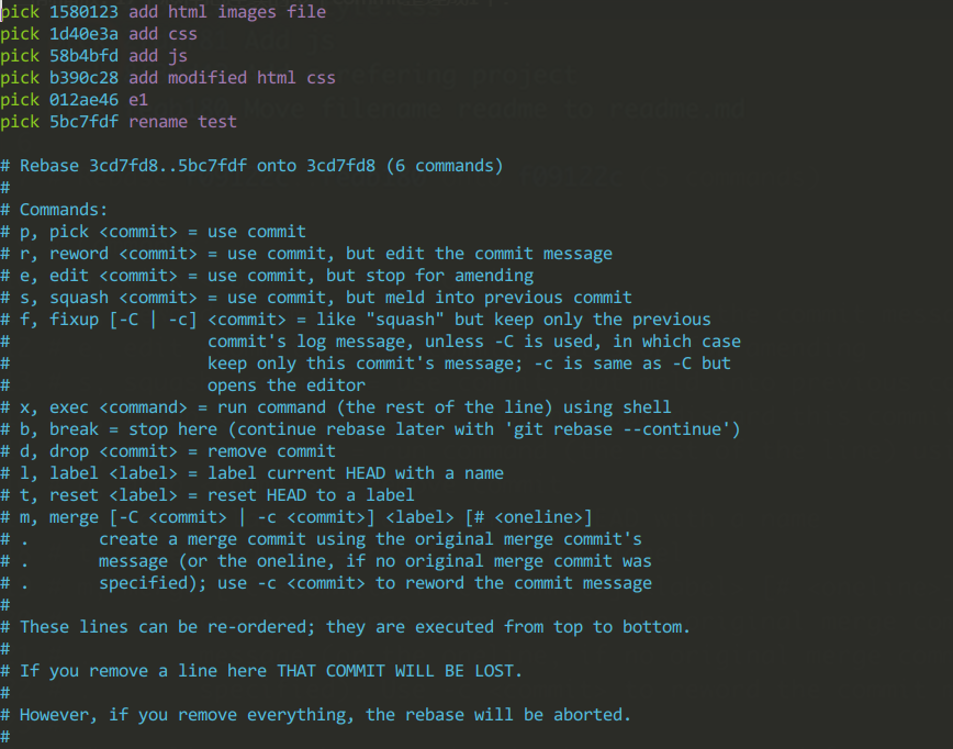Click the 'Commands:' comment heading
Screen dimensions: 953x749
pyautogui.click(x=54, y=210)
